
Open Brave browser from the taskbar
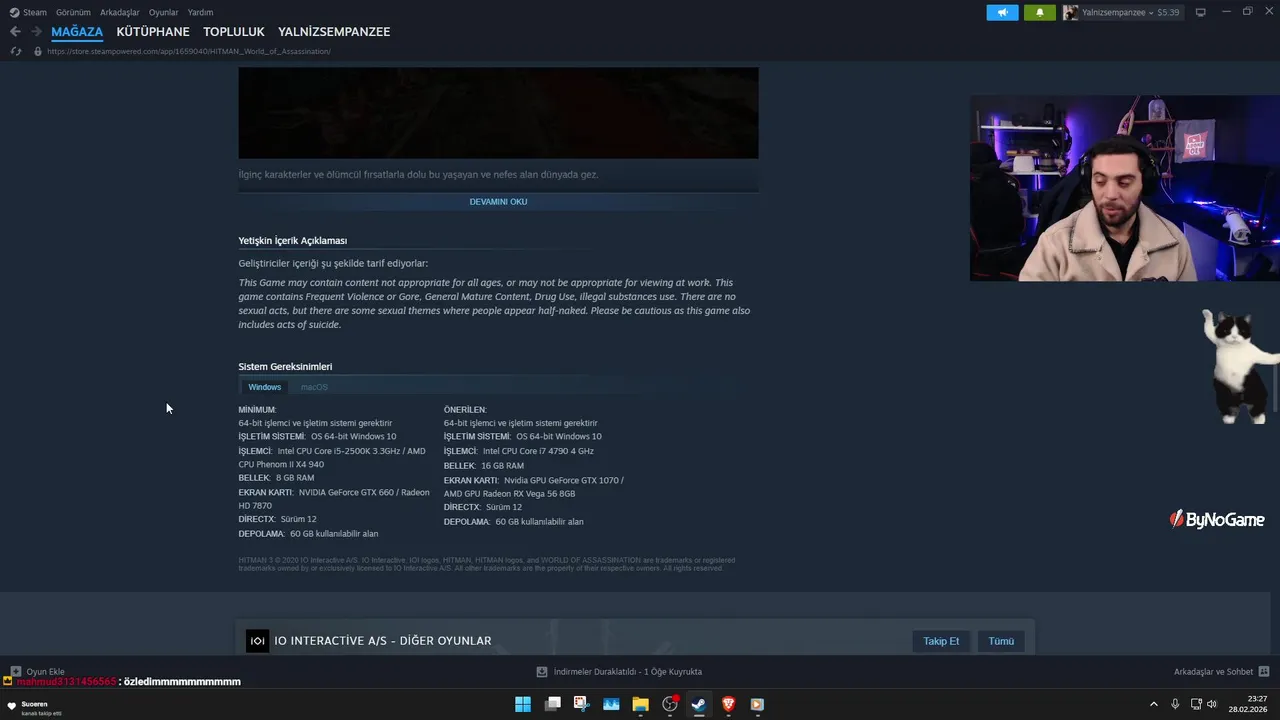[x=728, y=704]
